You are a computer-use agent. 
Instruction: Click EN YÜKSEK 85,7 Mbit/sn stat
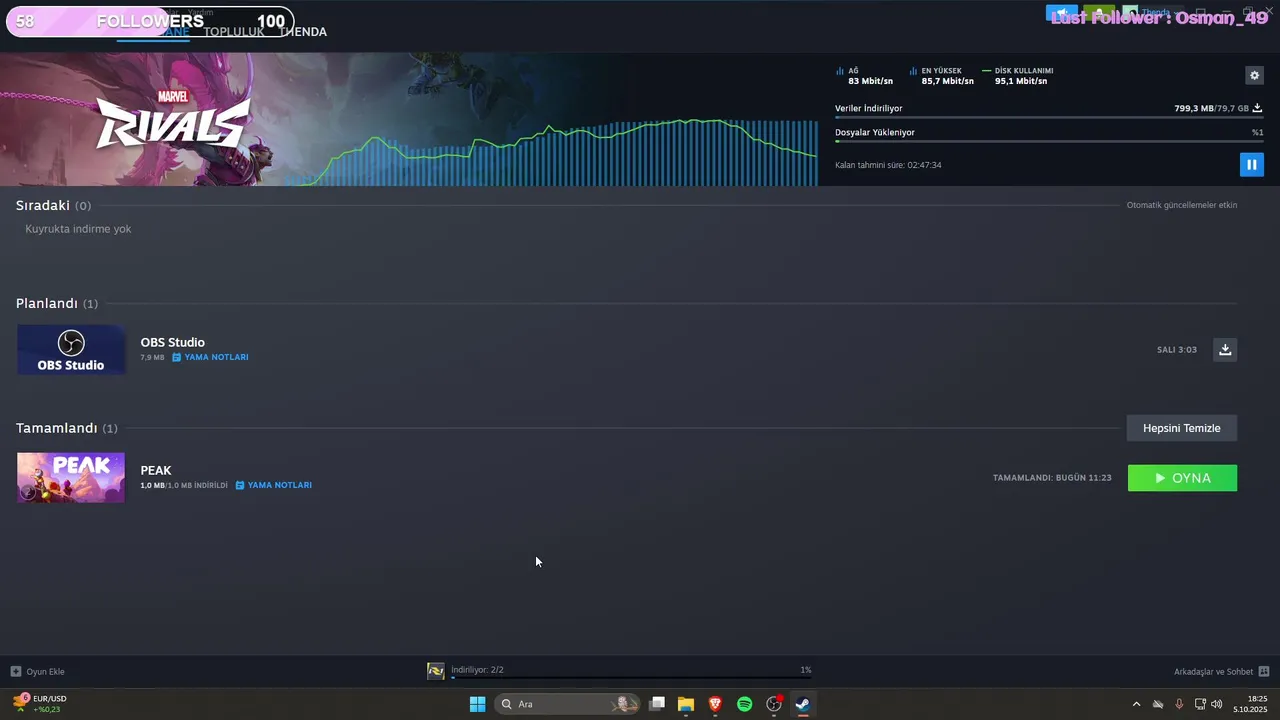[941, 76]
